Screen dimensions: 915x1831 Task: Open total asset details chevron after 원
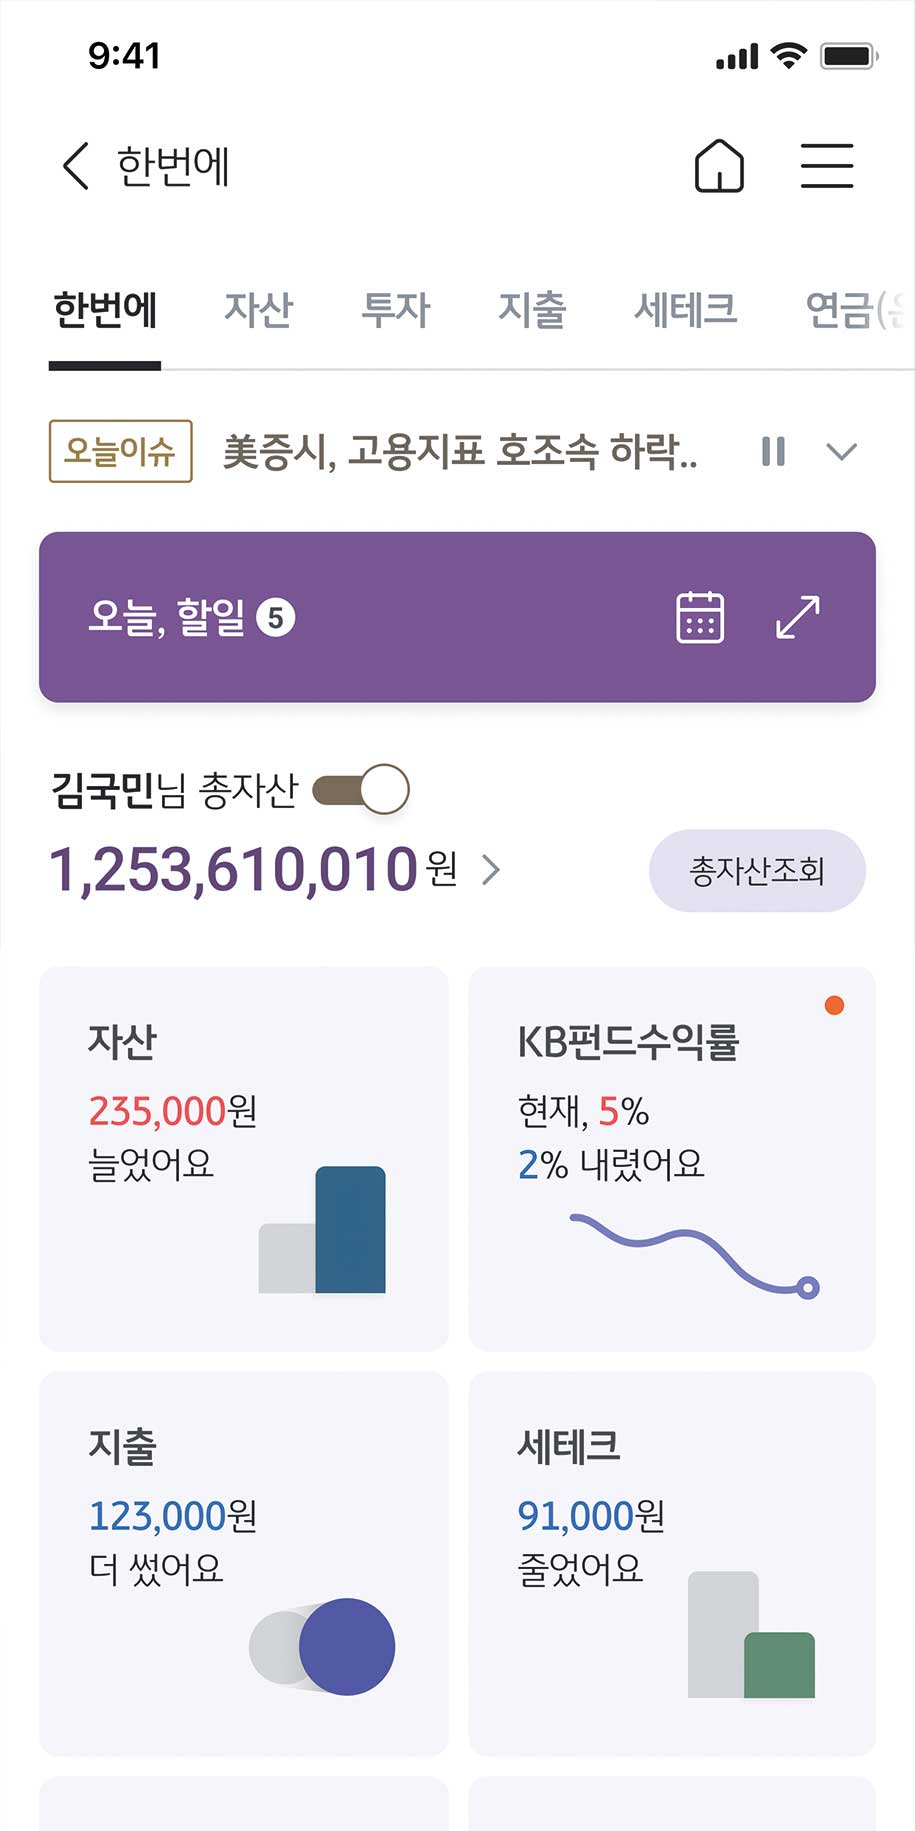click(x=491, y=870)
